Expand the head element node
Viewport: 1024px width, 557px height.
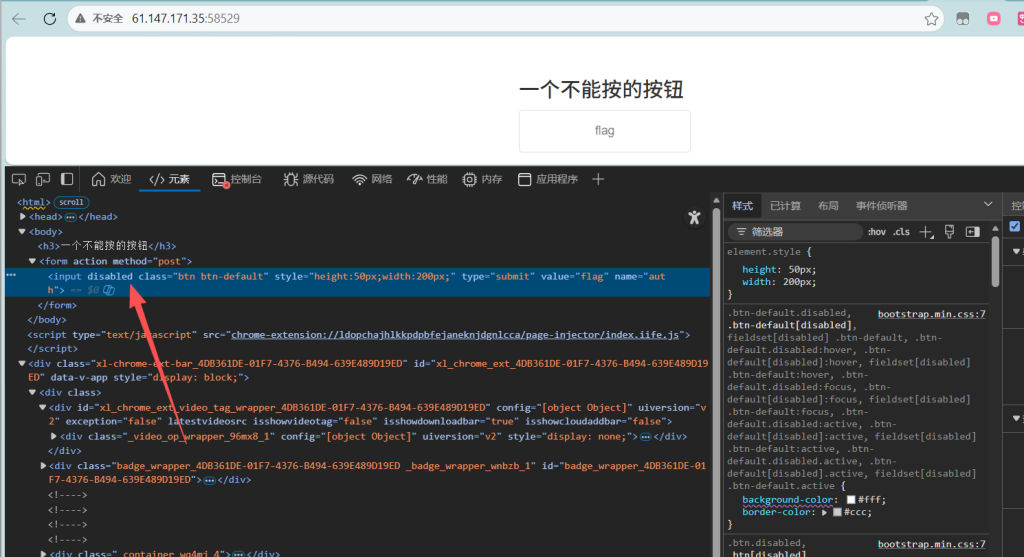click(23, 217)
